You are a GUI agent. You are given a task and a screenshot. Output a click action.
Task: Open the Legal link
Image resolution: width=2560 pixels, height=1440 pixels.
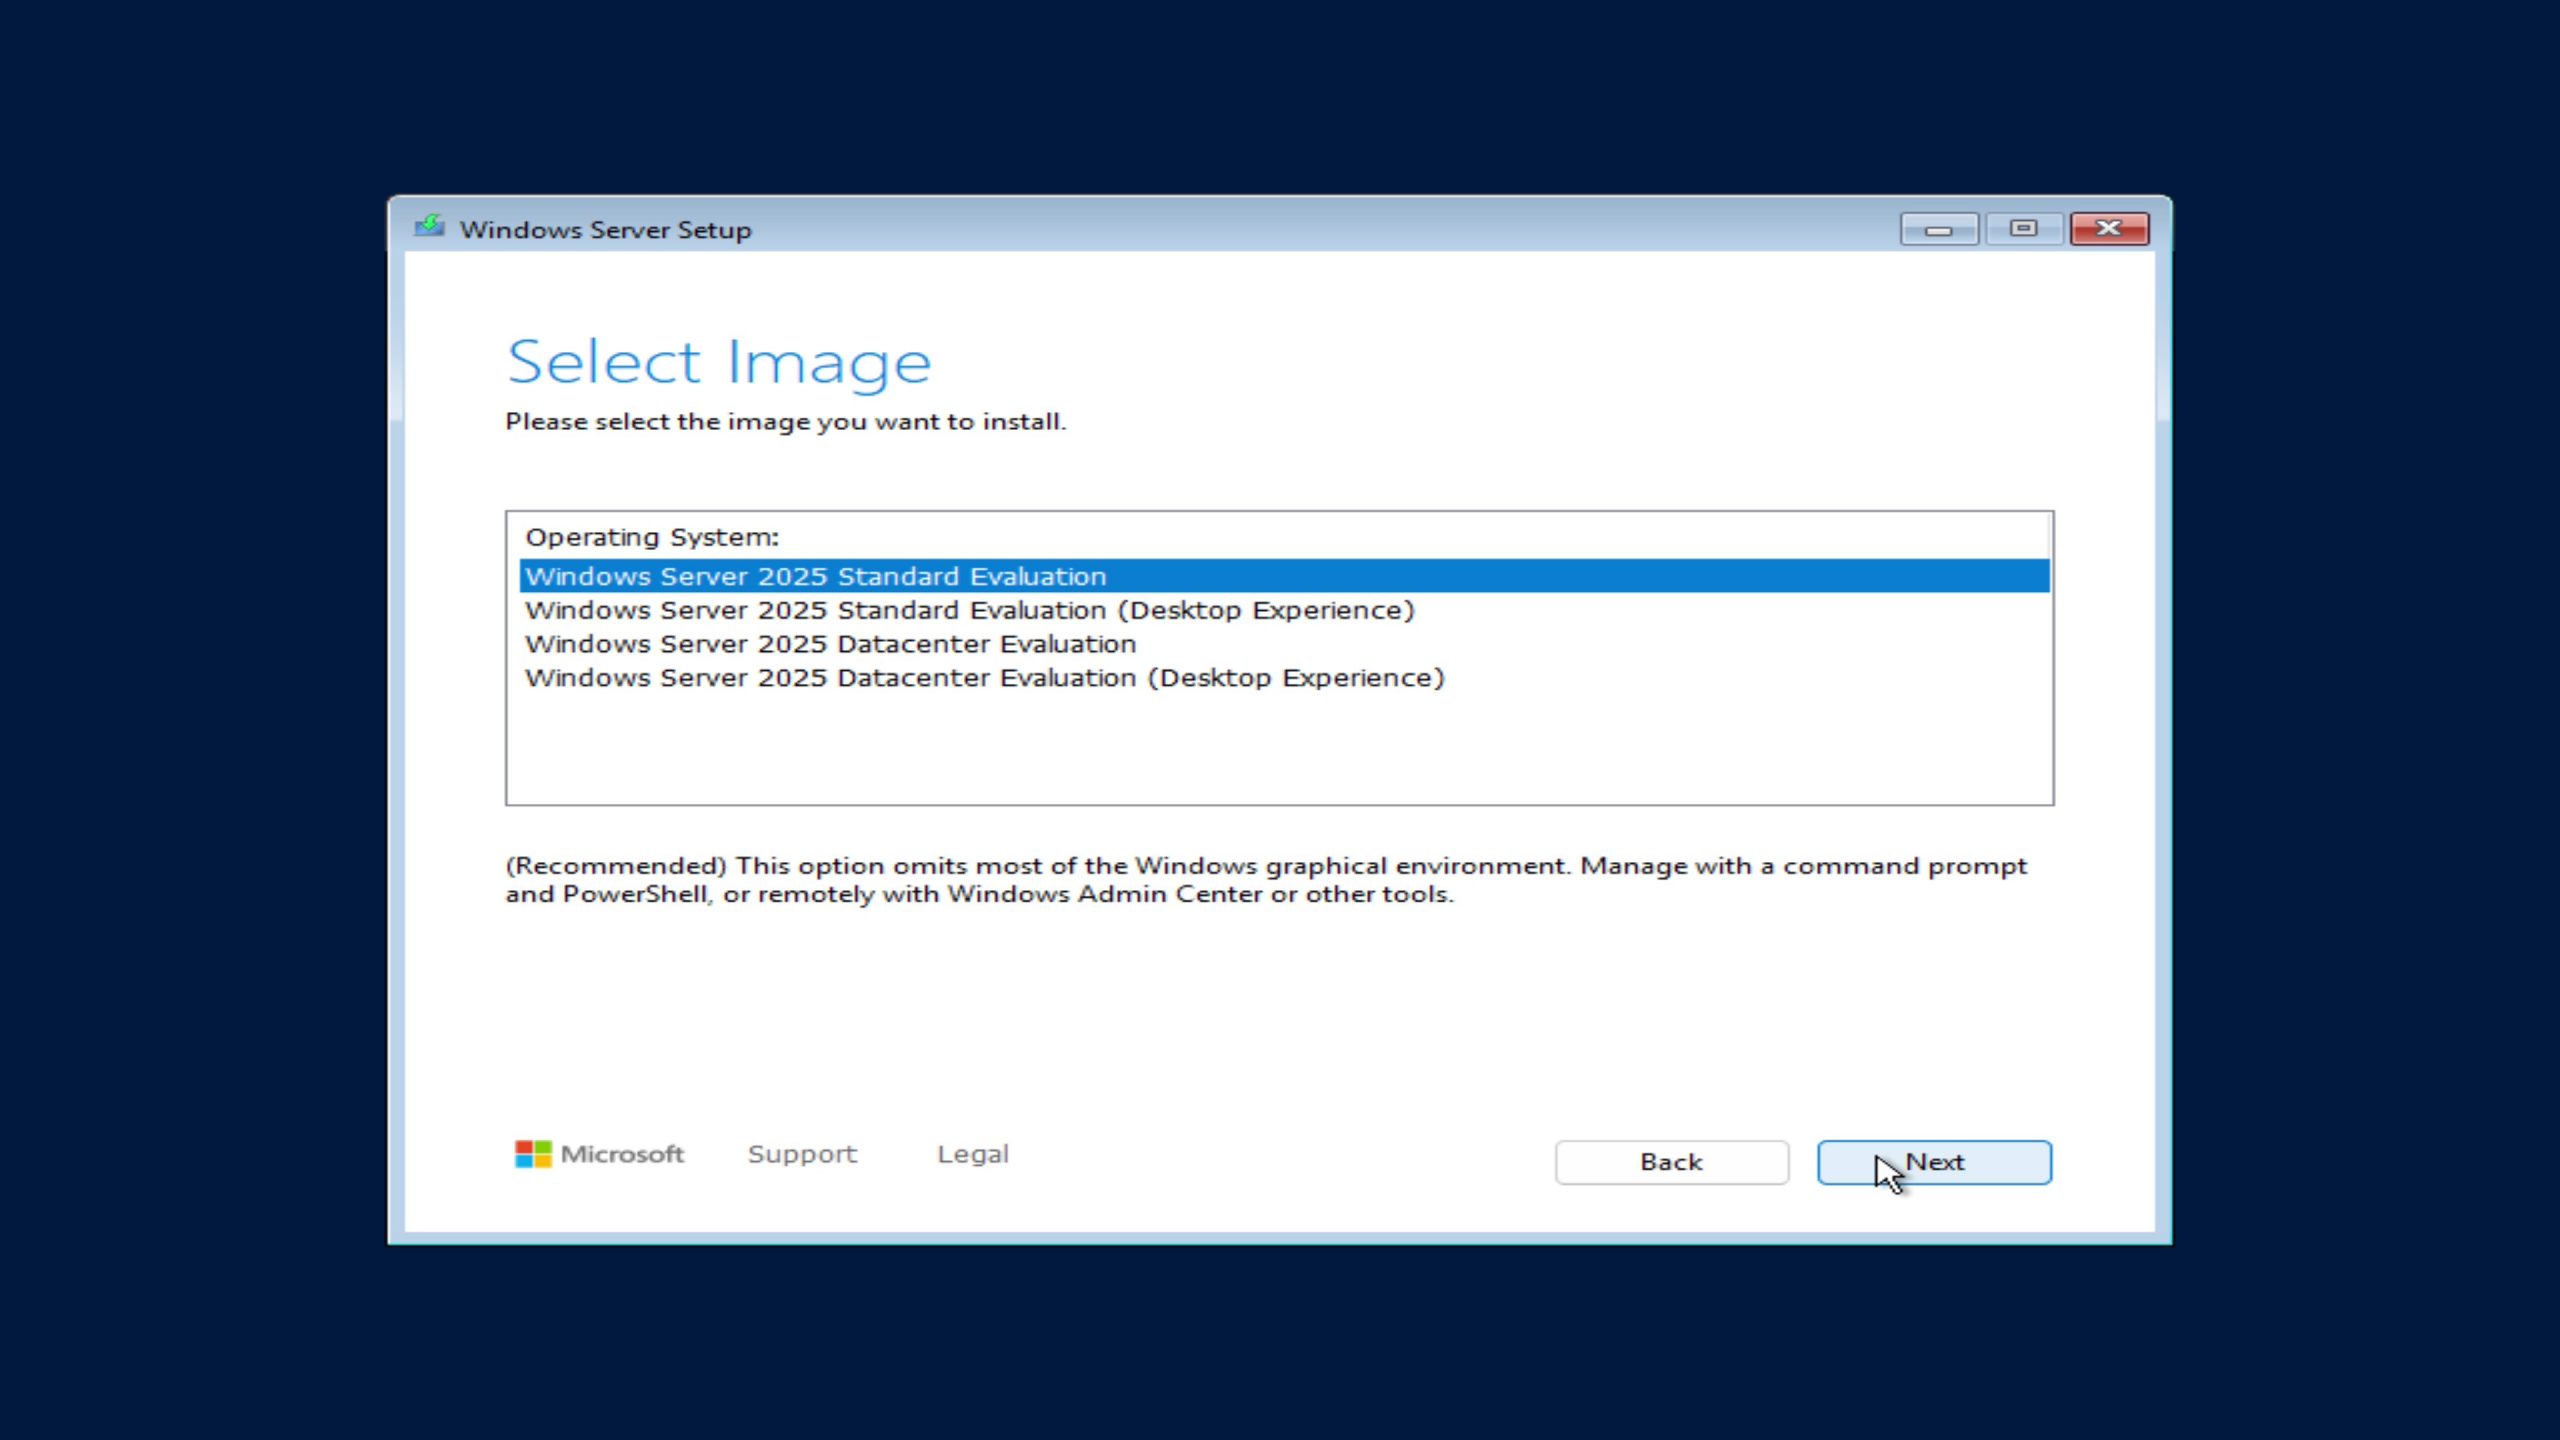click(972, 1154)
